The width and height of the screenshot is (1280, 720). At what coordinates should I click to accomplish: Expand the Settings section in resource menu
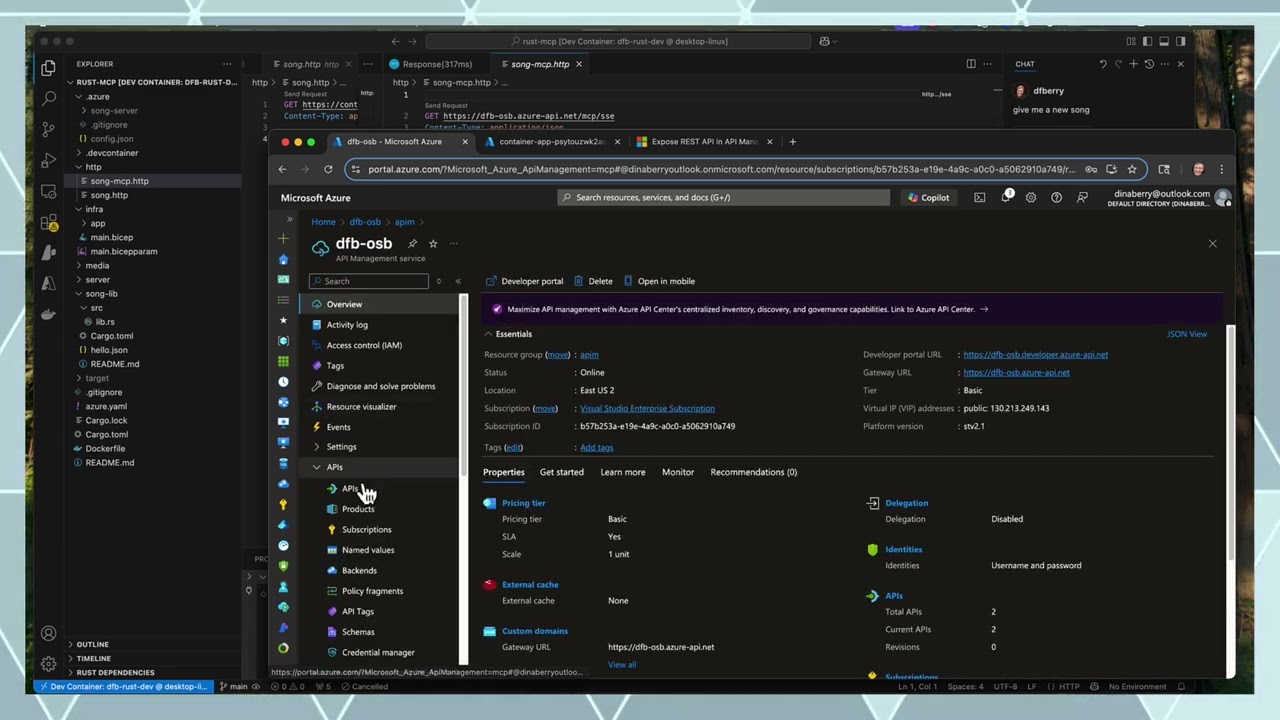coord(316,447)
